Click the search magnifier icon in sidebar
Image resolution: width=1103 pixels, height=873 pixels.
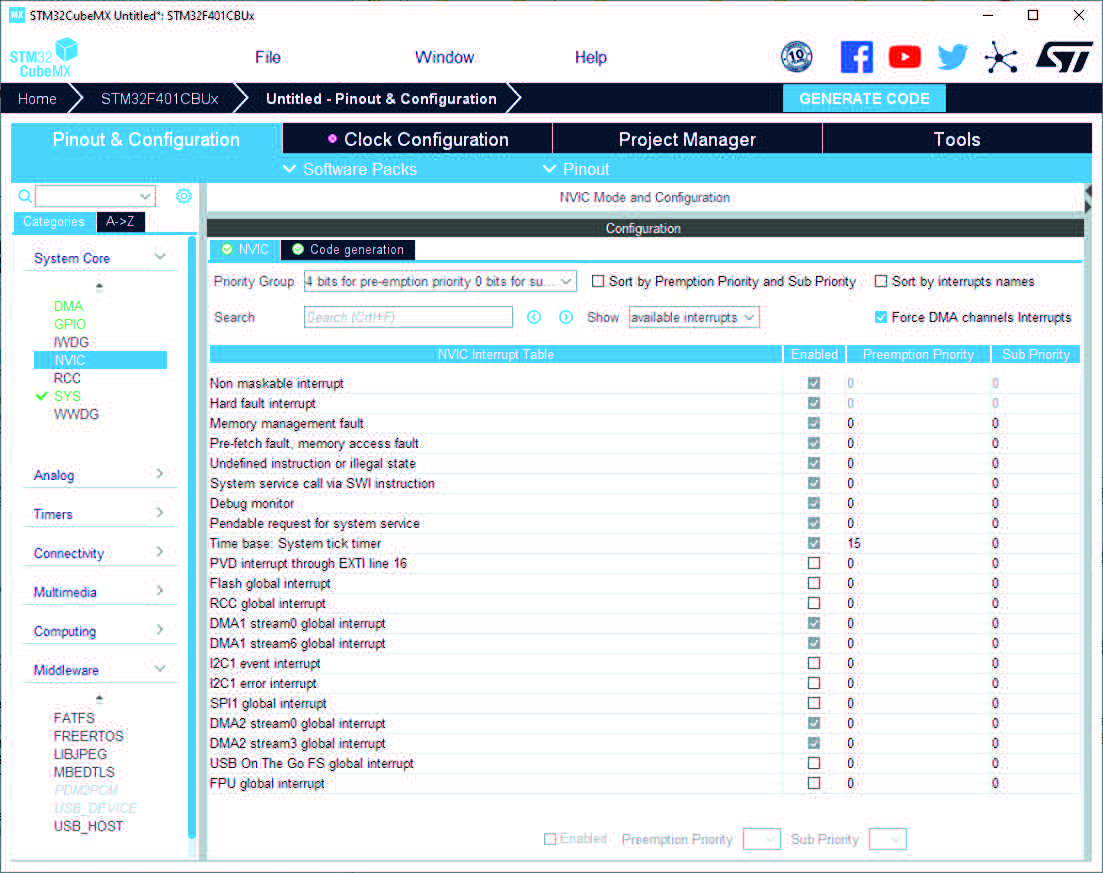pos(25,196)
